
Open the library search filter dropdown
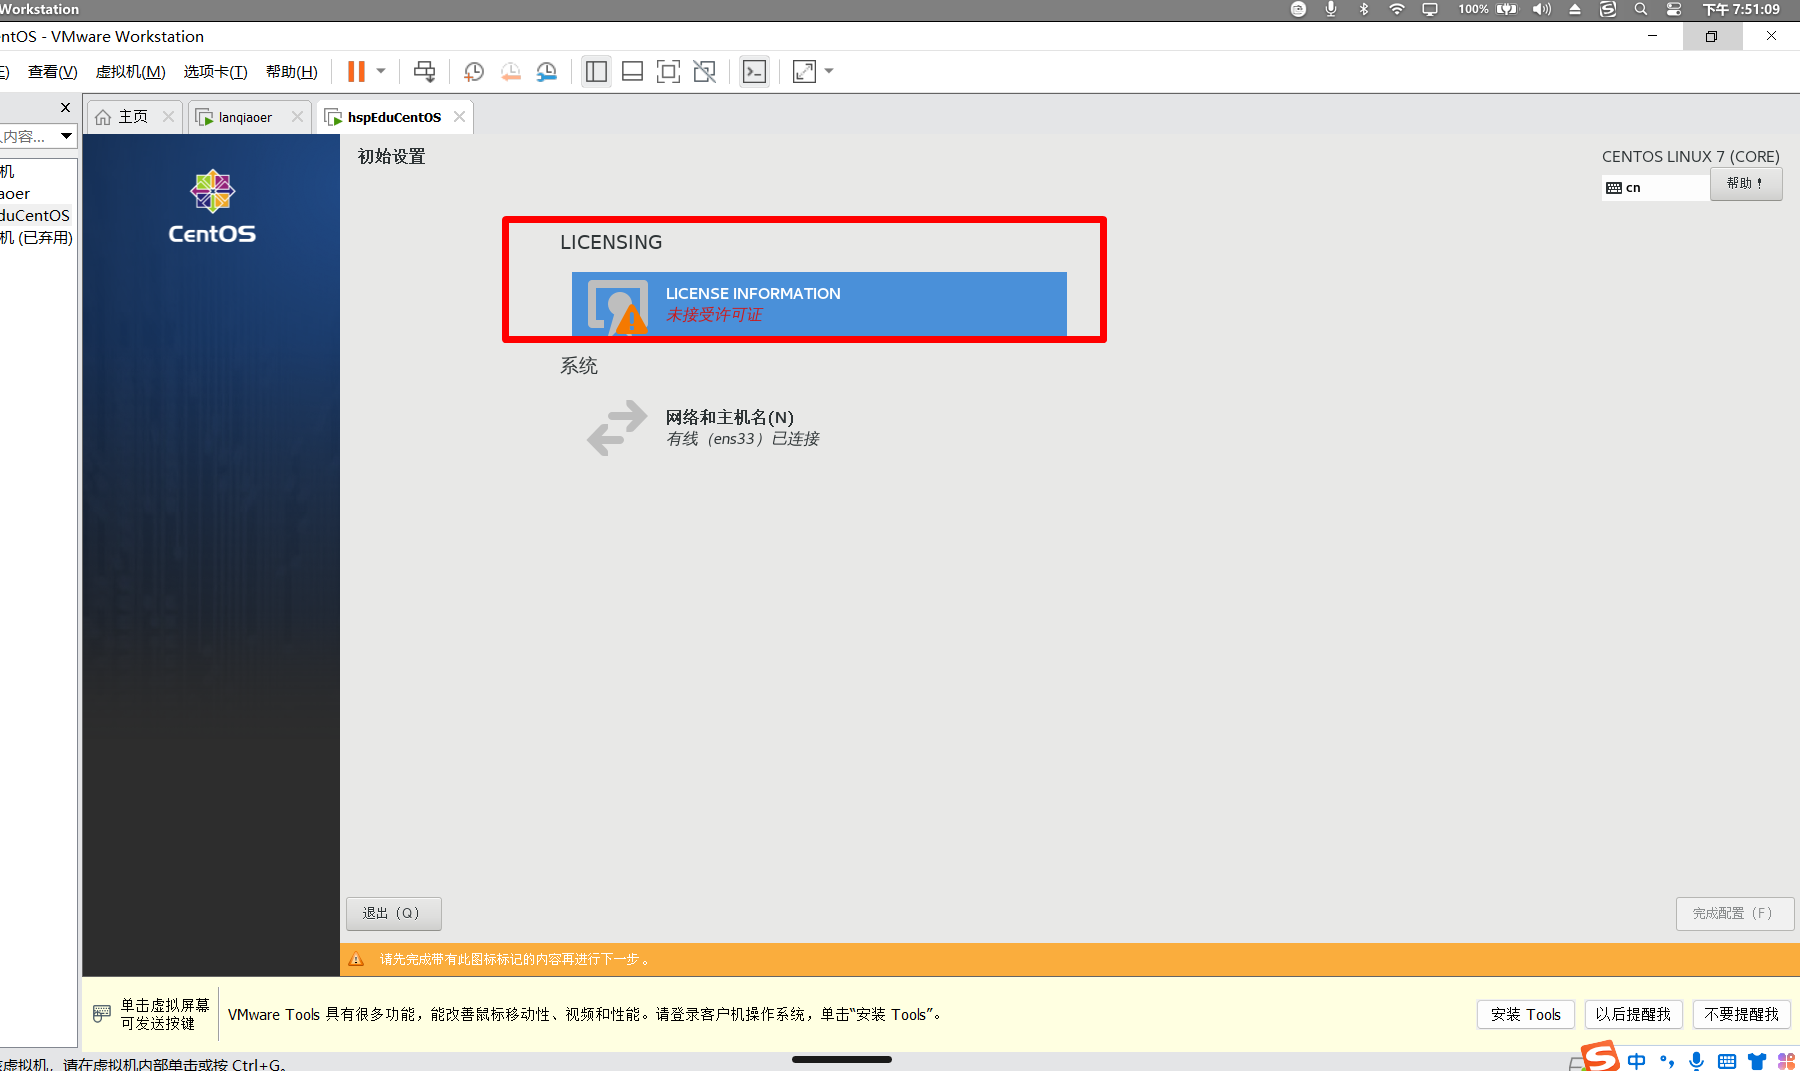tap(66, 136)
